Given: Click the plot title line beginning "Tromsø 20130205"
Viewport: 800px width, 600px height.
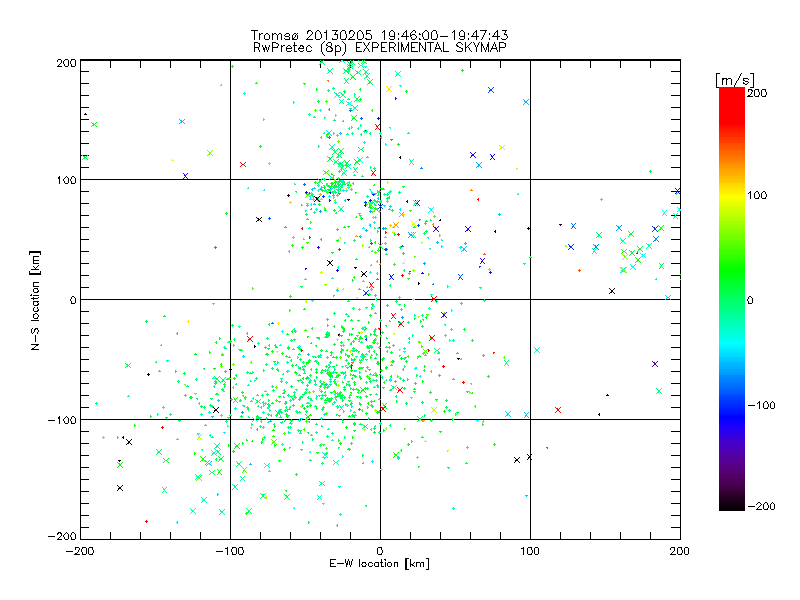Looking at the screenshot, I should point(380,35).
